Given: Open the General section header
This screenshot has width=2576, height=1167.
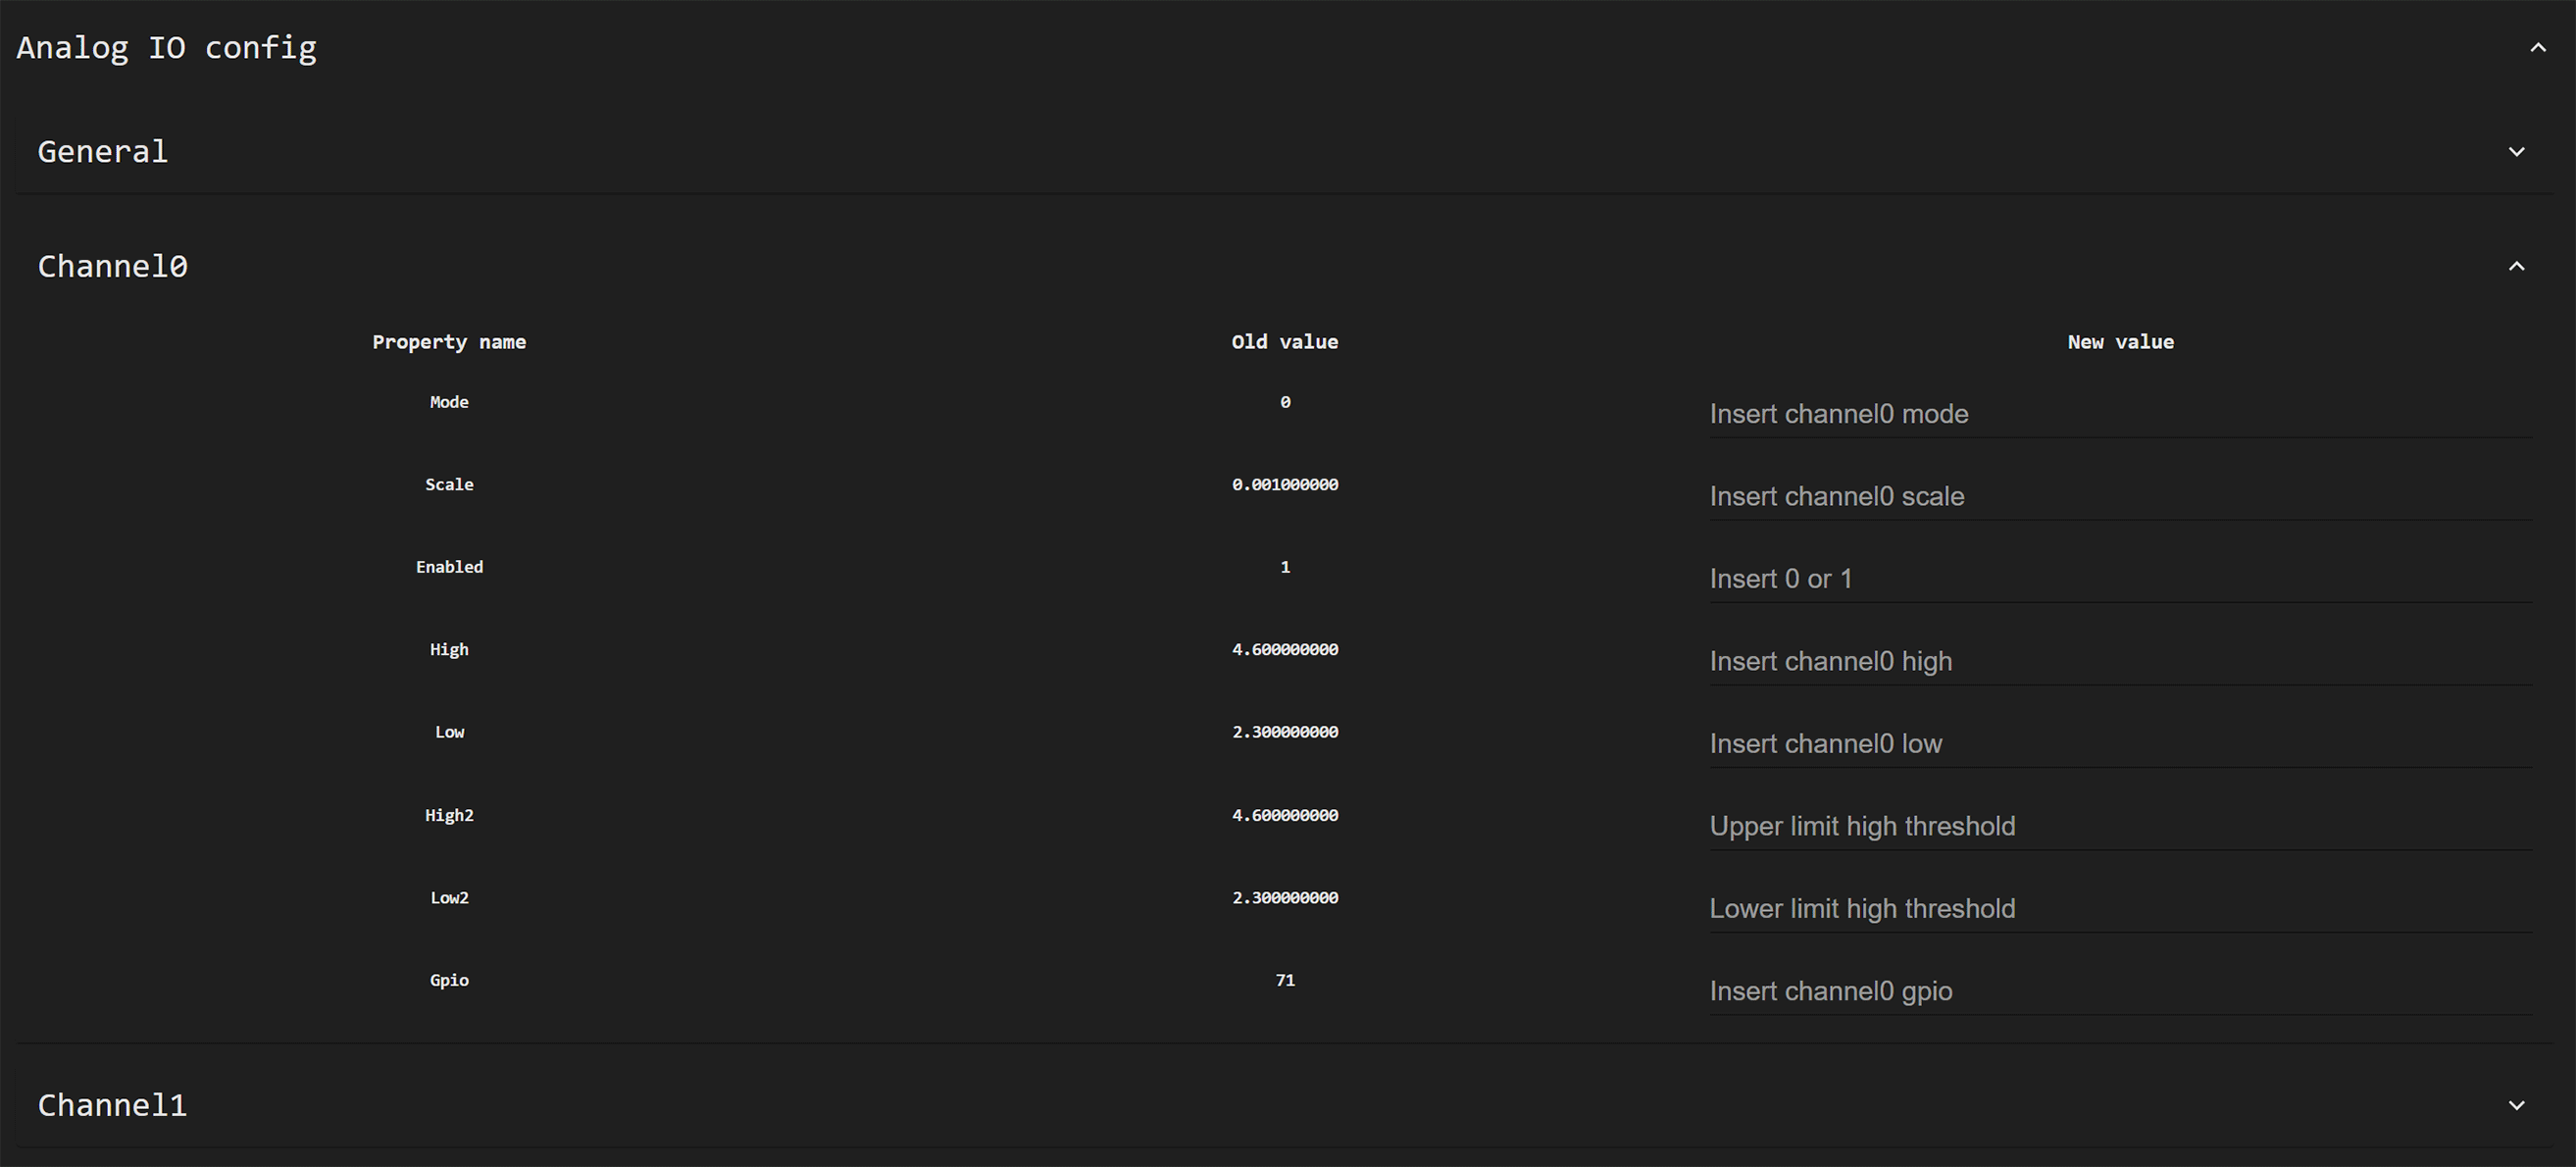Looking at the screenshot, I should pyautogui.click(x=1284, y=151).
